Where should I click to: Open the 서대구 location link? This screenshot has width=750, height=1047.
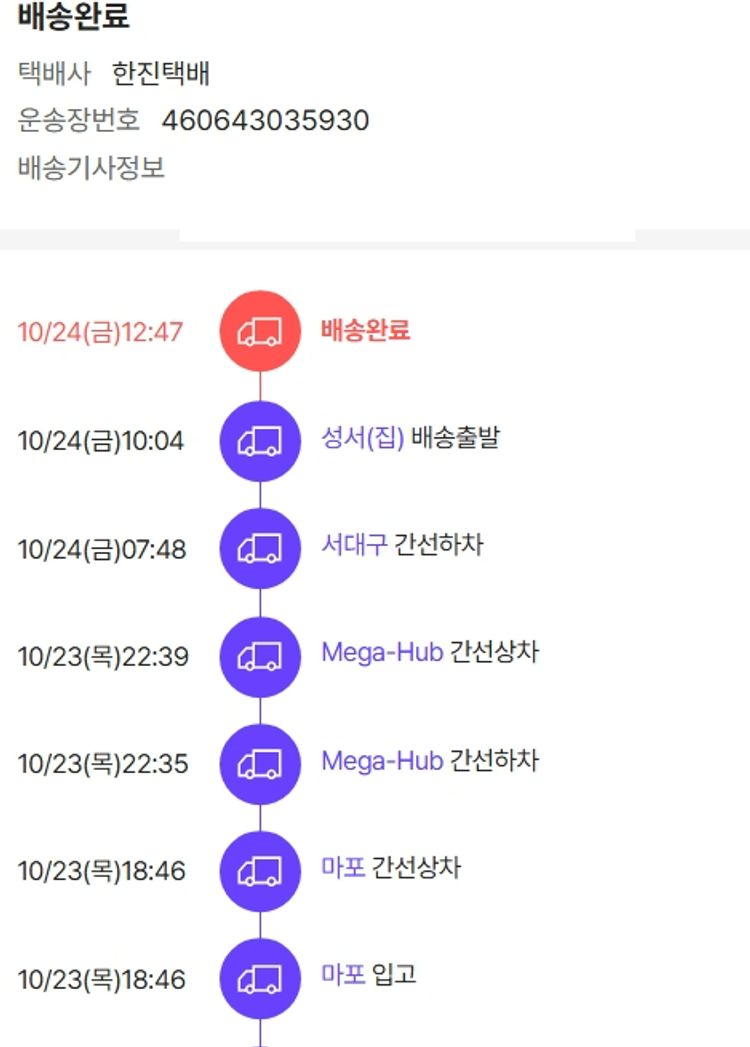[x=354, y=546]
